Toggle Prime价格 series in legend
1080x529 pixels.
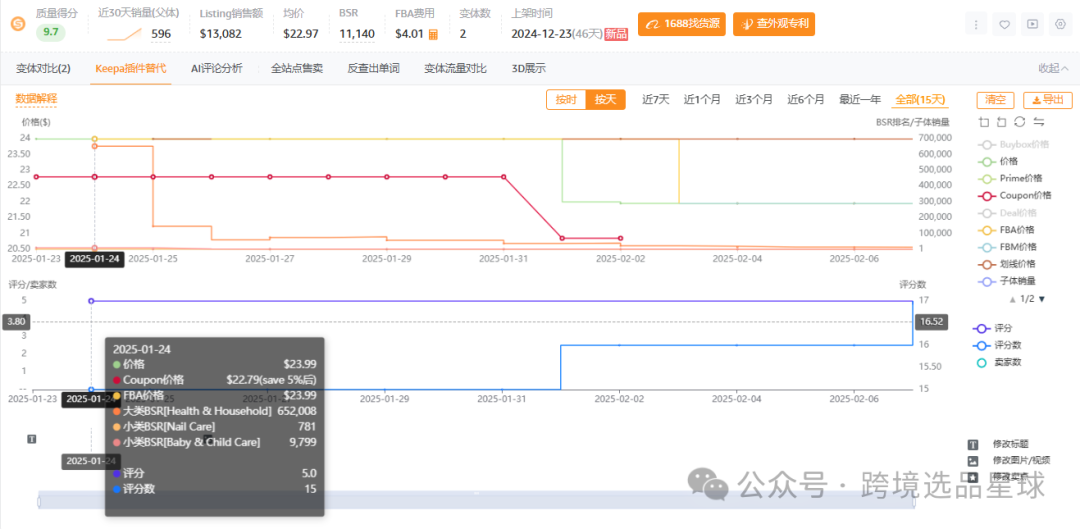(1008, 178)
